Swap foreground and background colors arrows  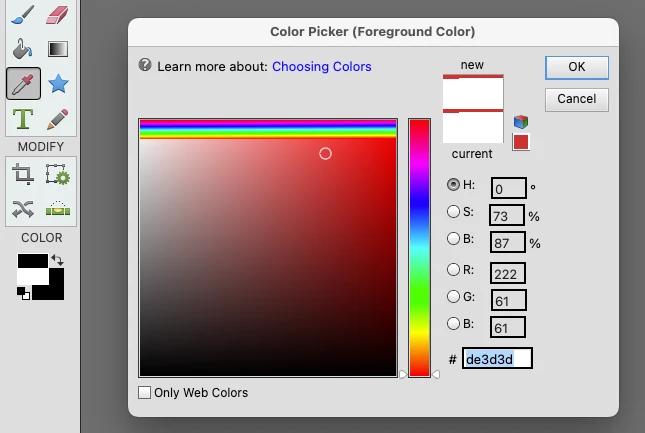(57, 260)
